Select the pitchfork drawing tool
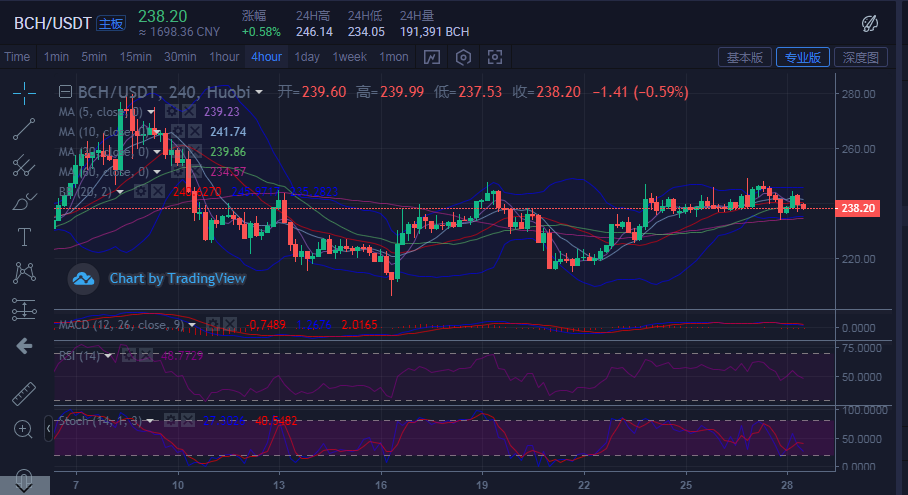Screen dimensions: 908x495 [x=24, y=166]
